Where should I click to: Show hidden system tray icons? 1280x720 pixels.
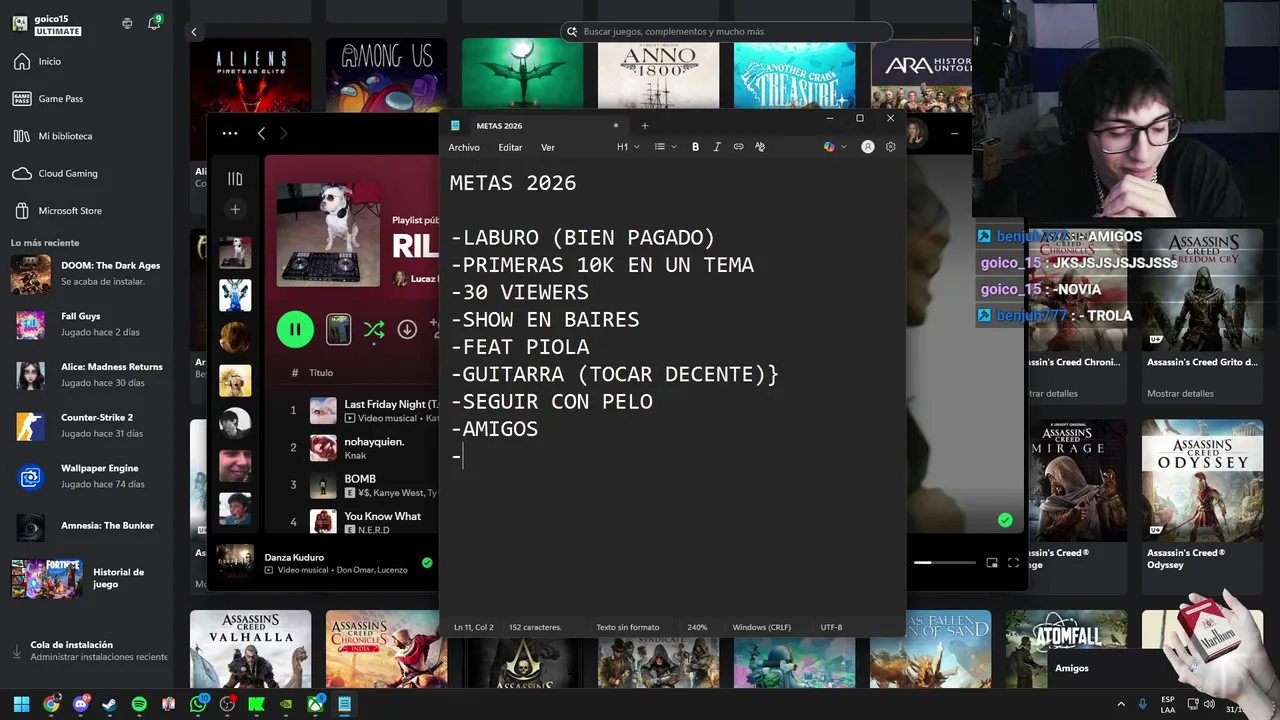[1120, 704]
